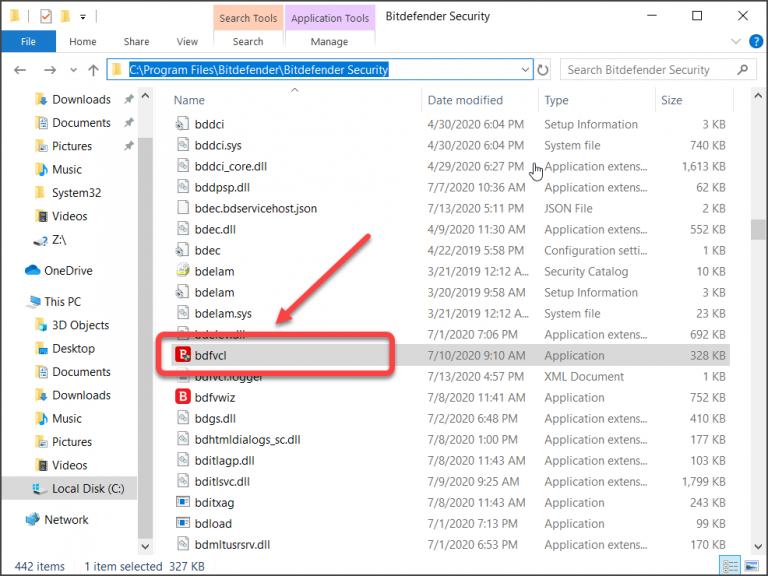
Task: Open Z:\ drive in sidebar
Action: pos(59,240)
